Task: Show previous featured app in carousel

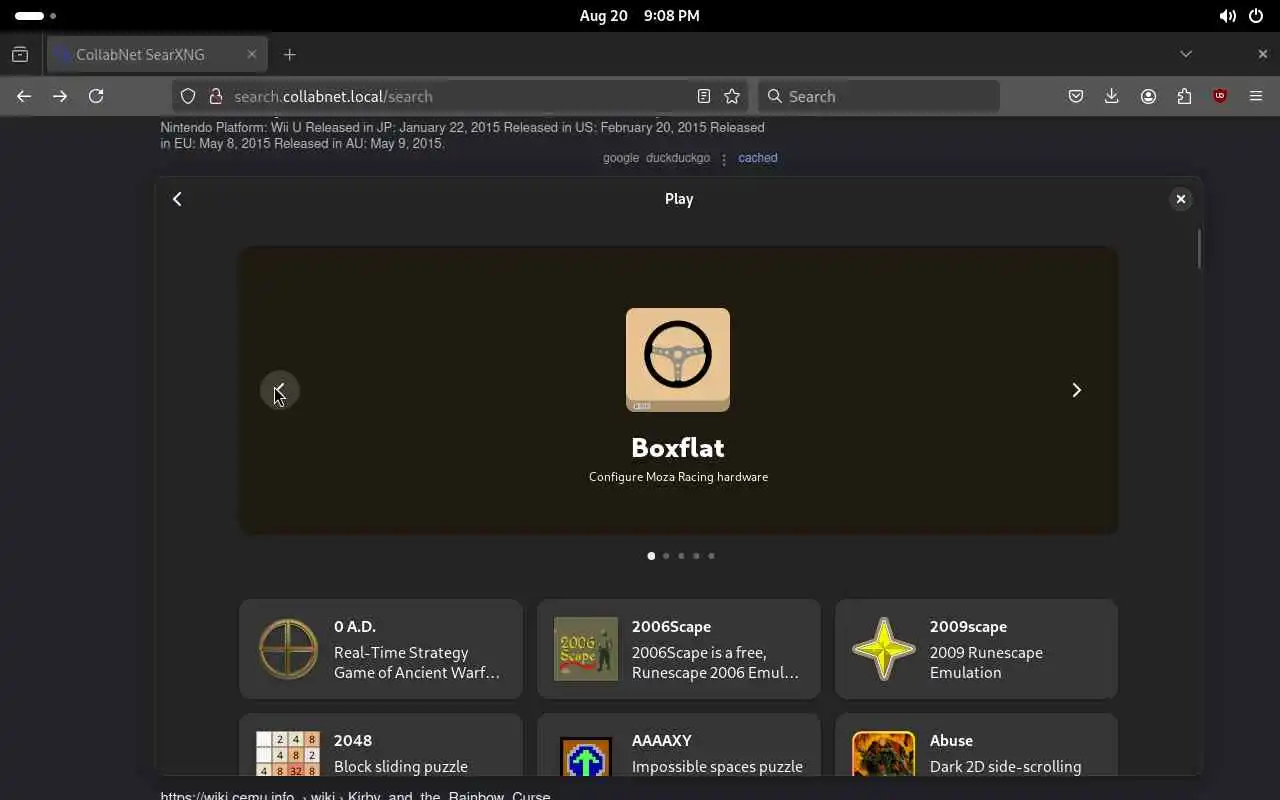Action: pyautogui.click(x=279, y=390)
